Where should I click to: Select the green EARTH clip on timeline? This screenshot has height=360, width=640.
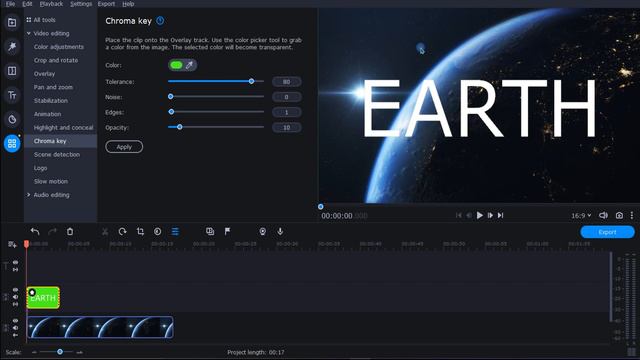click(x=43, y=298)
